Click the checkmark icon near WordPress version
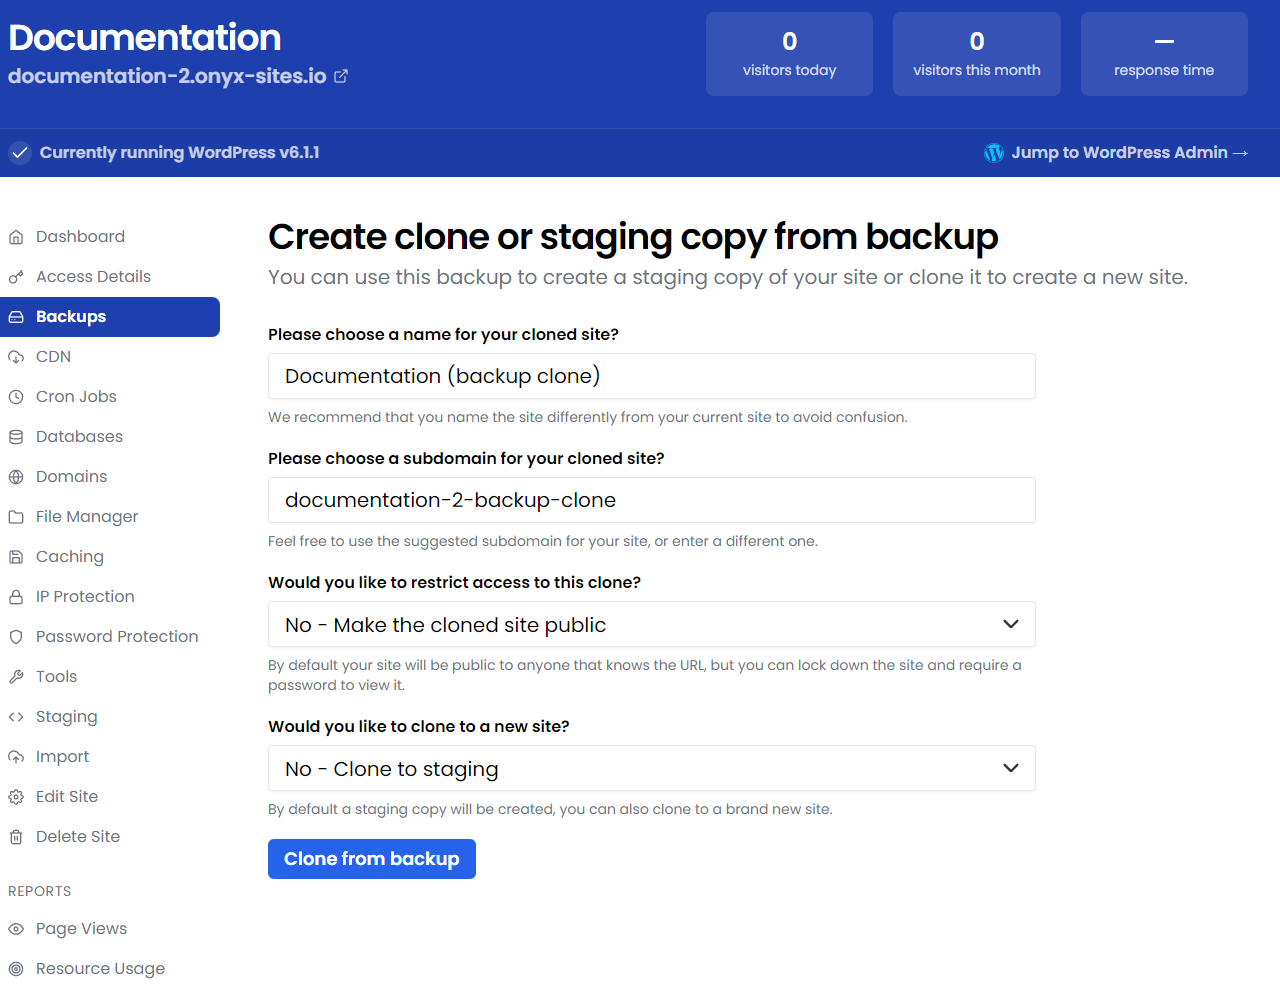This screenshot has width=1280, height=1003. (20, 153)
